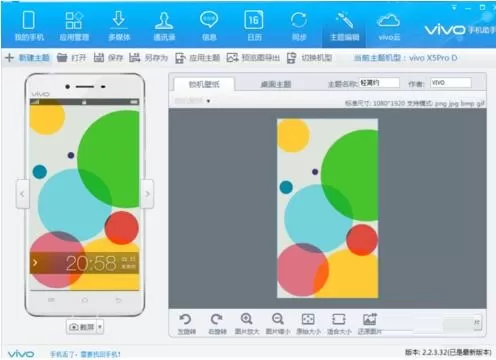Restore the original picture

coord(370,323)
